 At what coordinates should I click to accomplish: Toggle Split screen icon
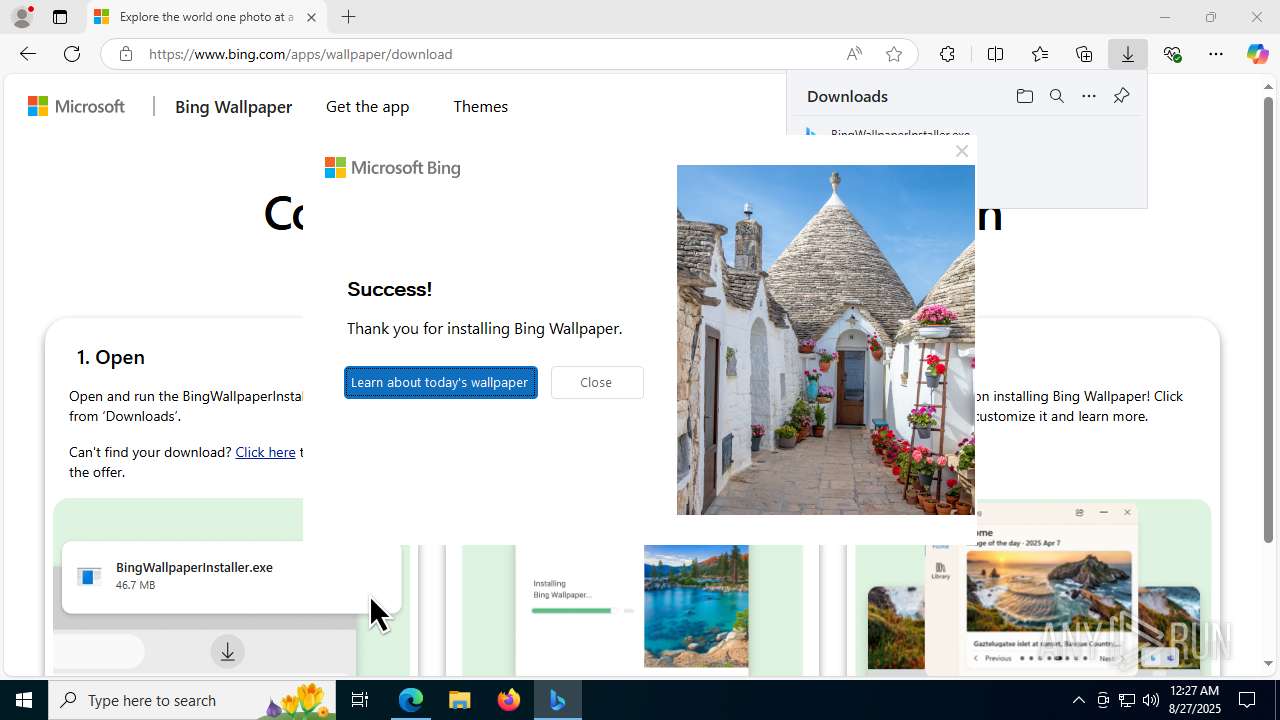[995, 54]
